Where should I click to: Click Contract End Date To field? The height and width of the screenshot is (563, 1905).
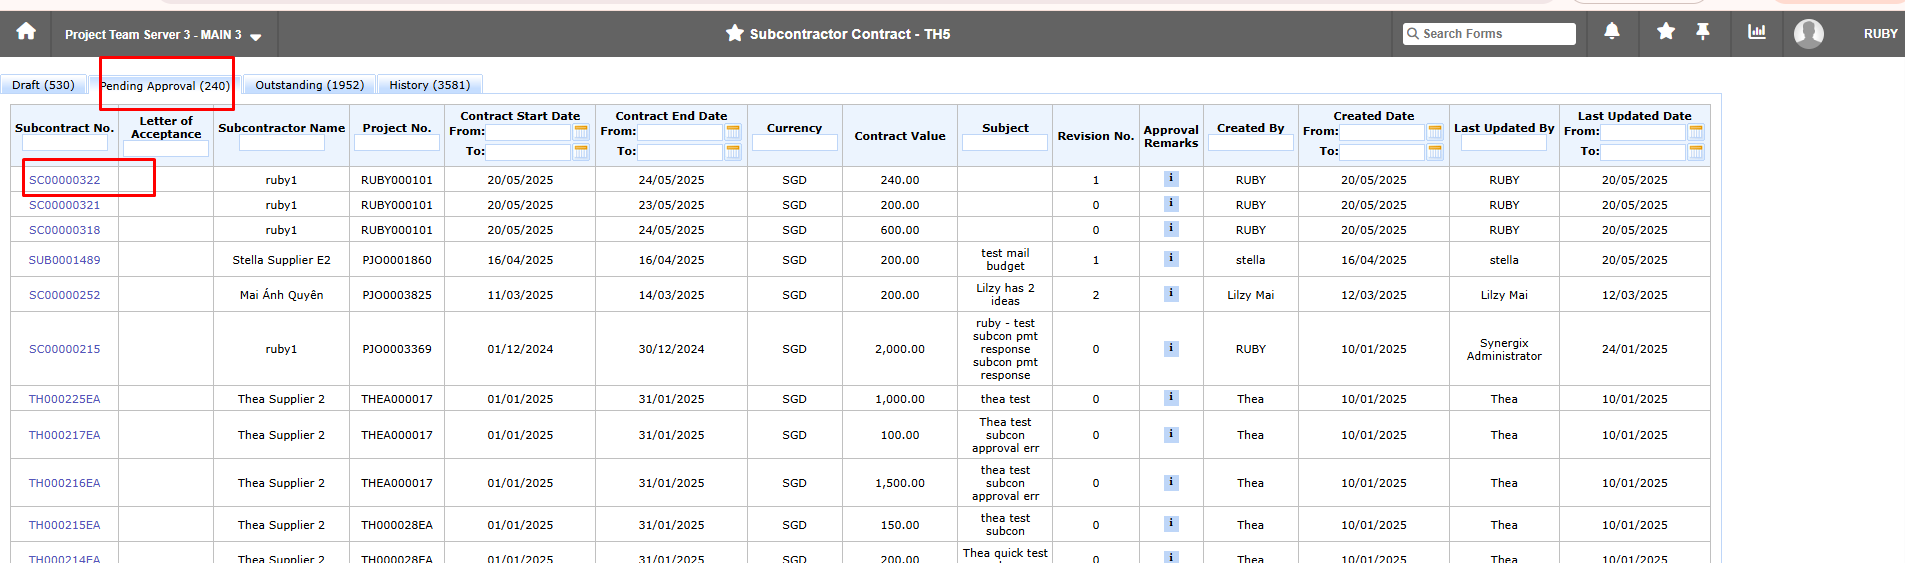680,152
